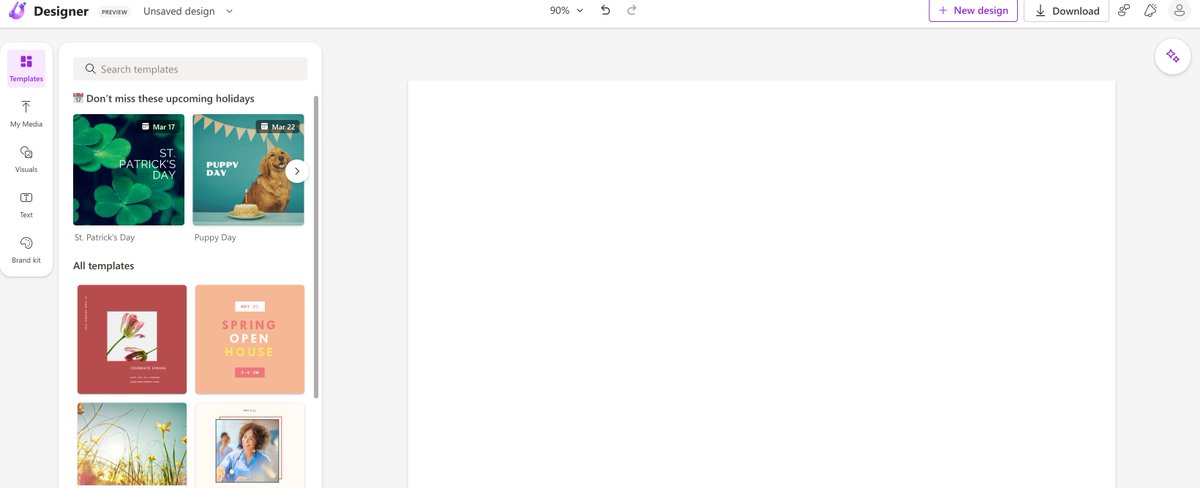Open the notifications bell

point(1150,11)
